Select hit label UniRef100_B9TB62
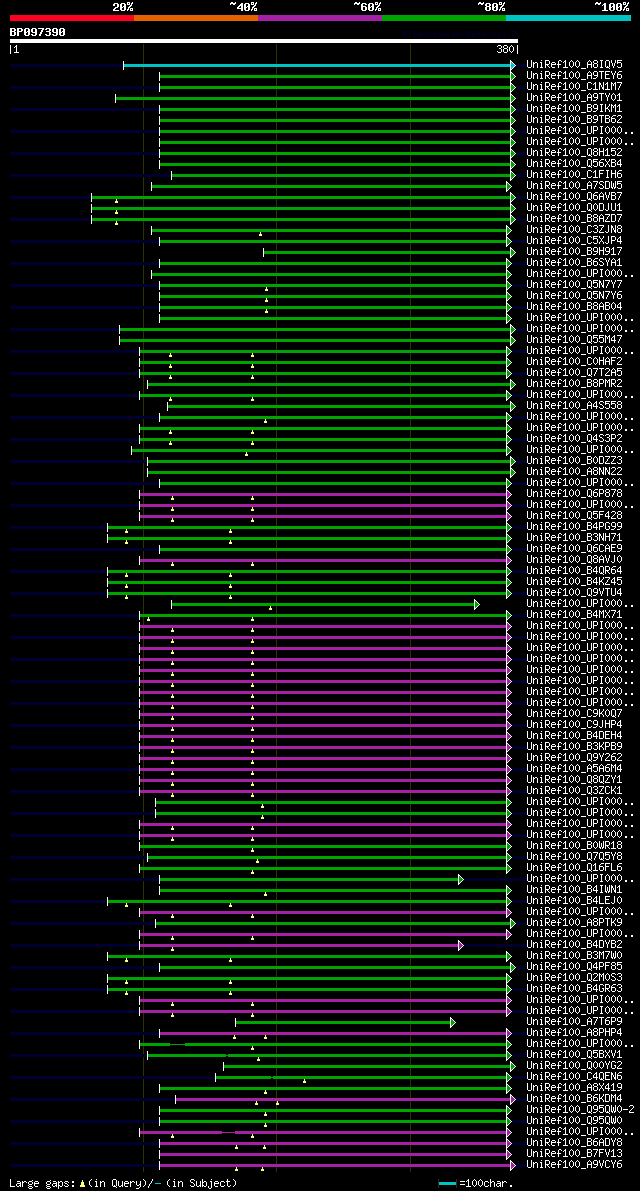This screenshot has height=1191, width=640. (574, 120)
